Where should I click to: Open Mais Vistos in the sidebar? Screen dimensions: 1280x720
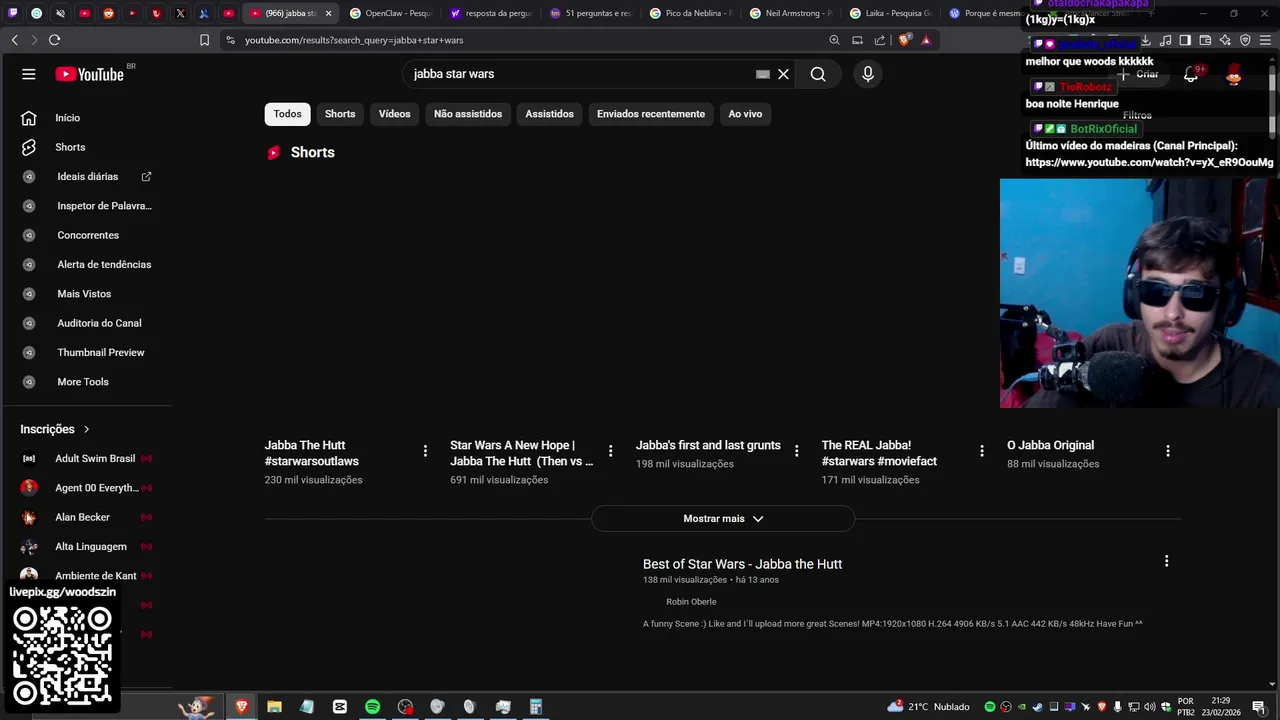[x=87, y=294]
